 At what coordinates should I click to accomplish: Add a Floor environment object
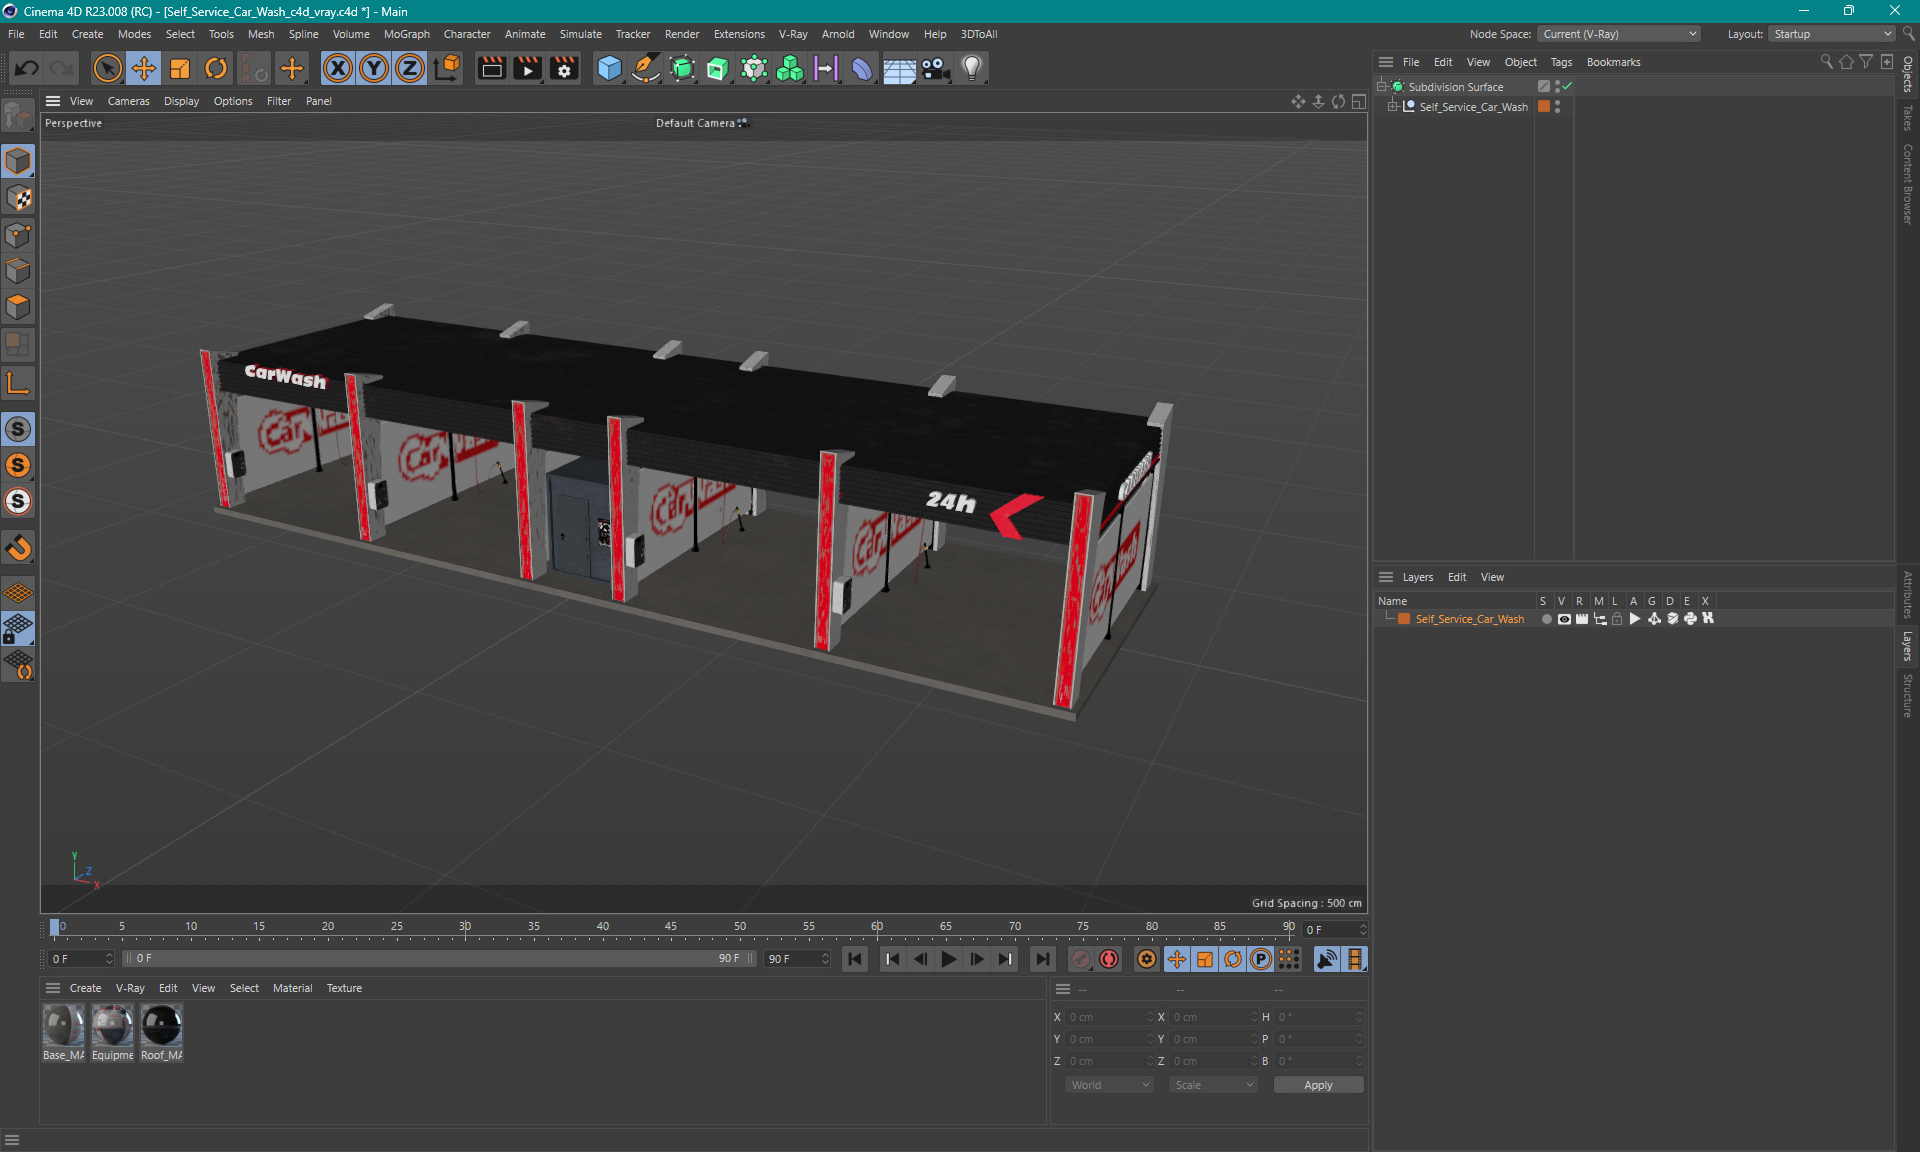coord(899,68)
